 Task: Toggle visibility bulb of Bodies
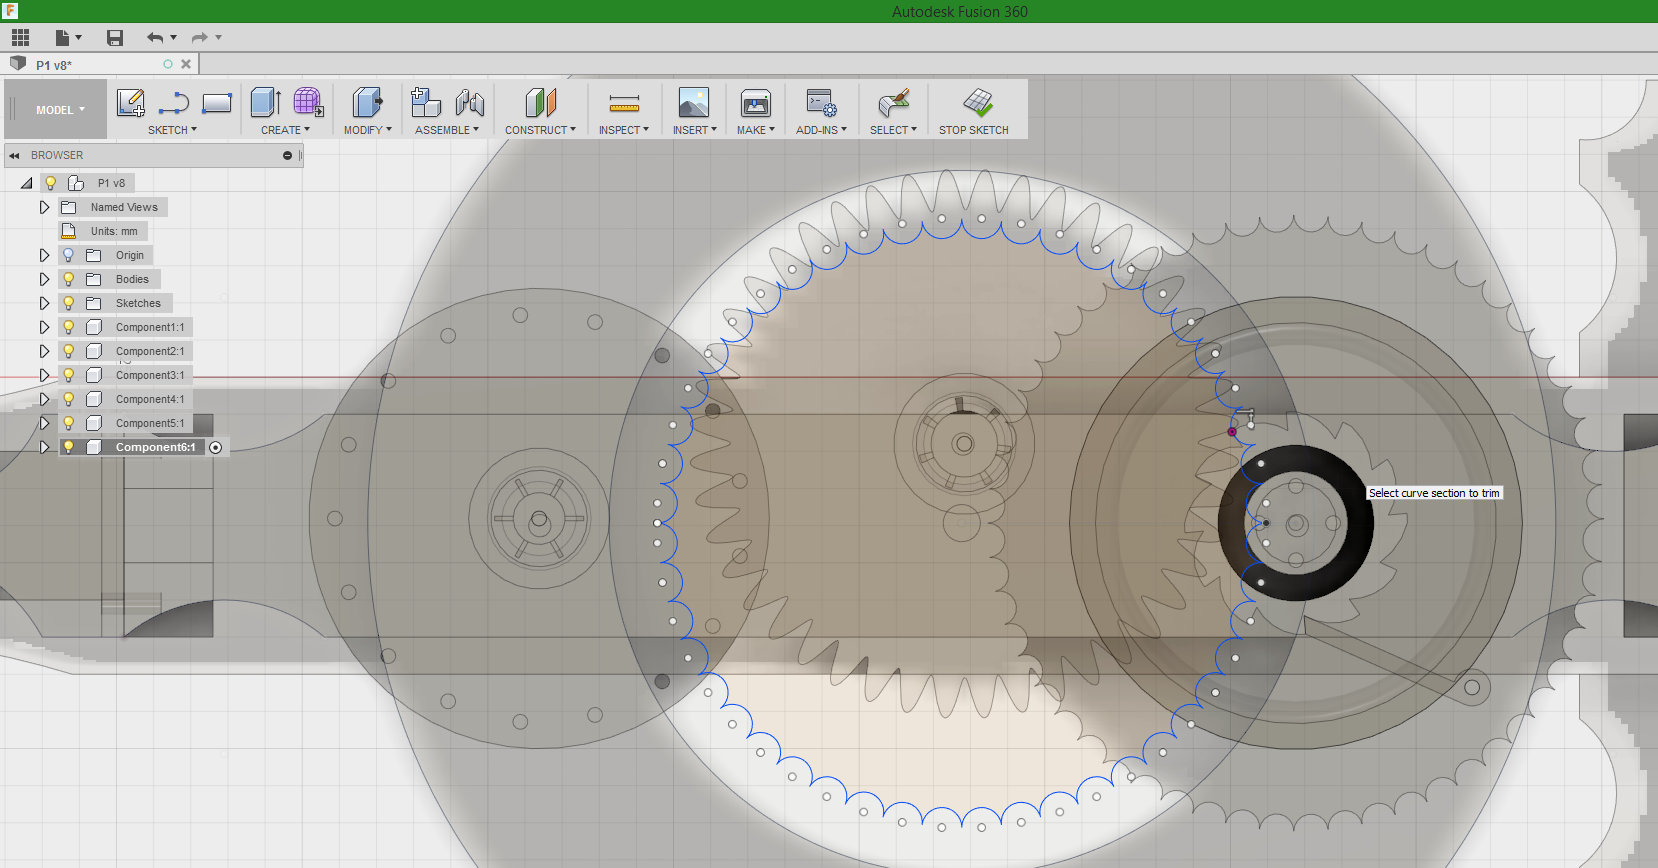(69, 279)
